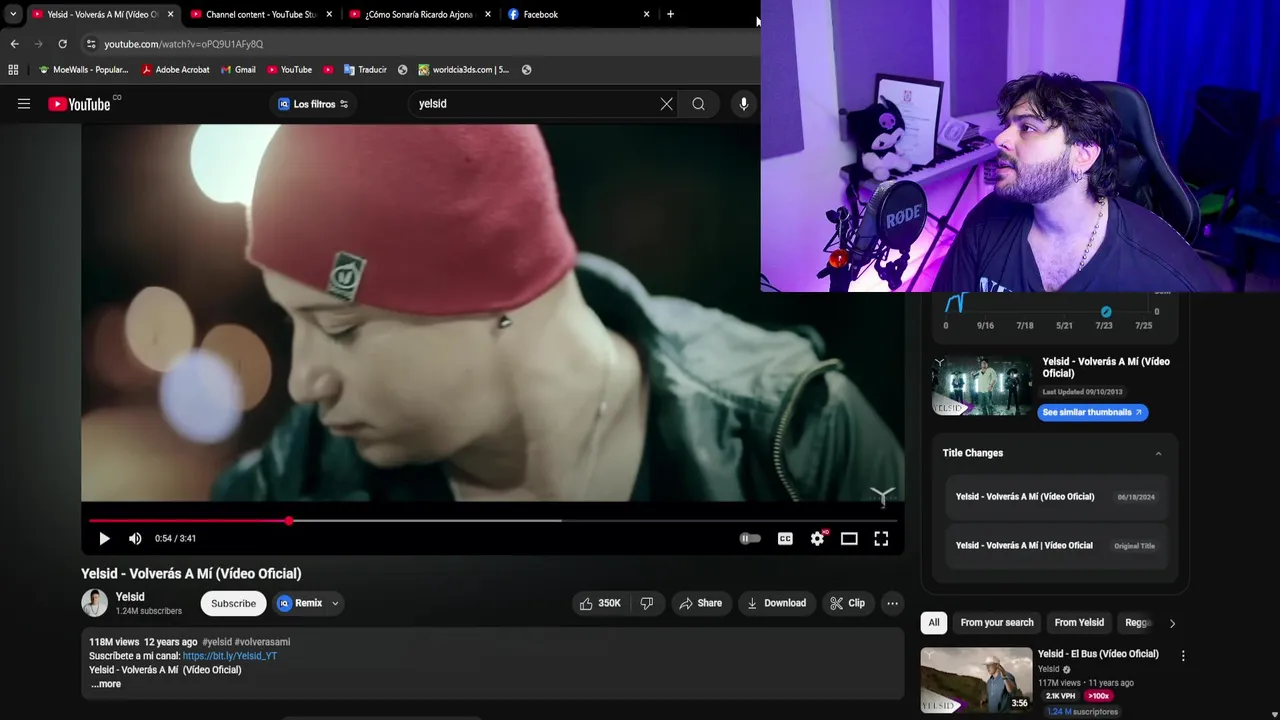Mute the video volume
1280x720 pixels.
135,539
